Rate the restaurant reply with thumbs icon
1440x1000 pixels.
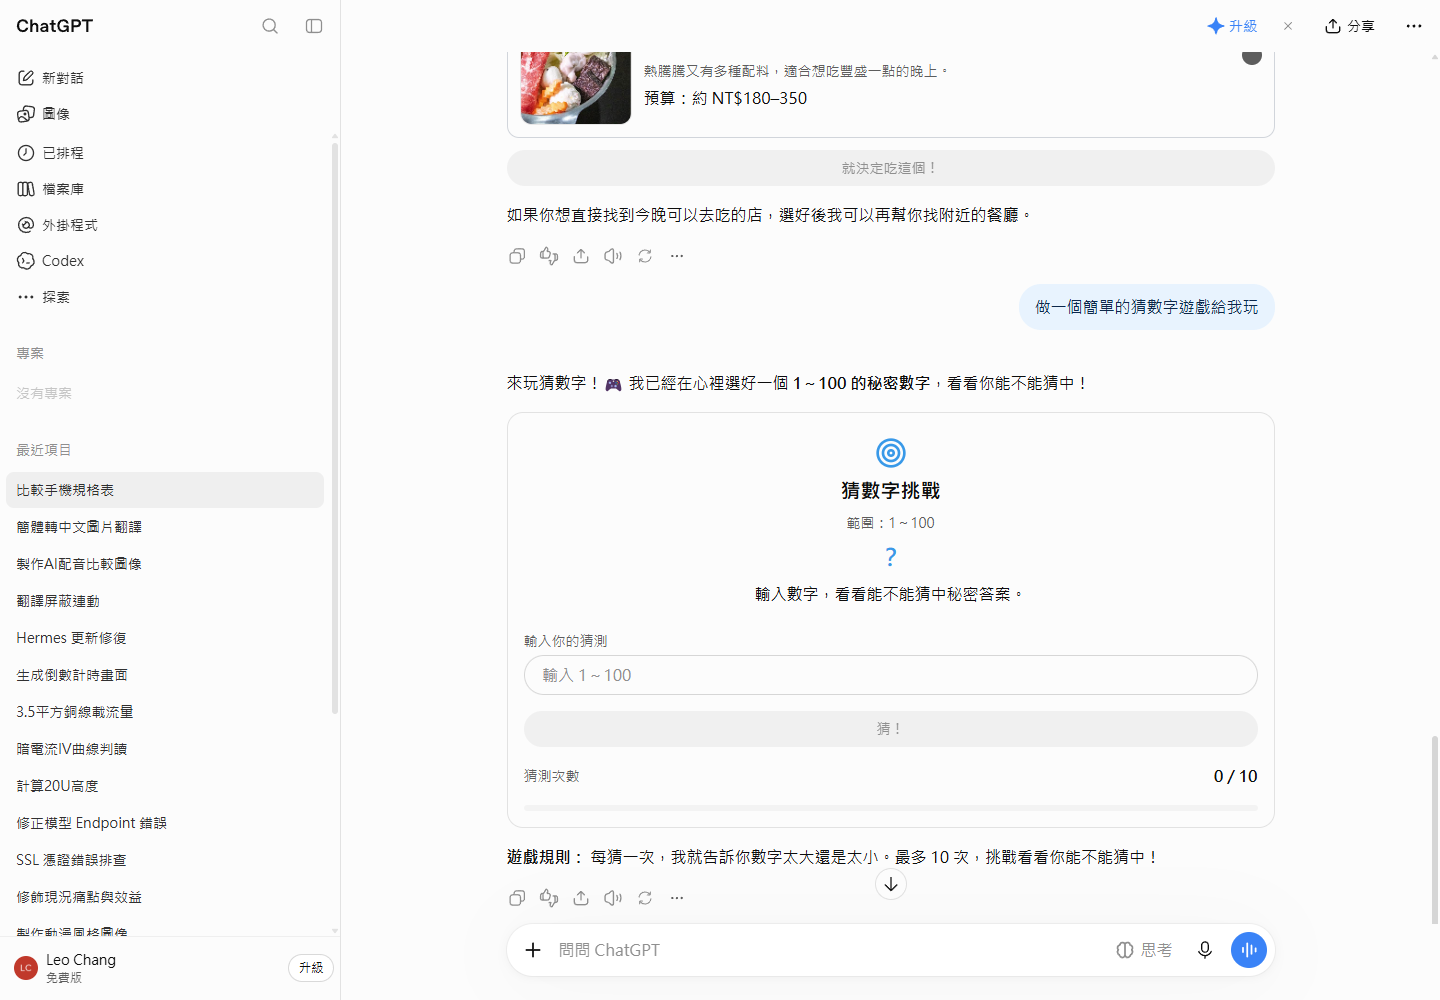[549, 256]
